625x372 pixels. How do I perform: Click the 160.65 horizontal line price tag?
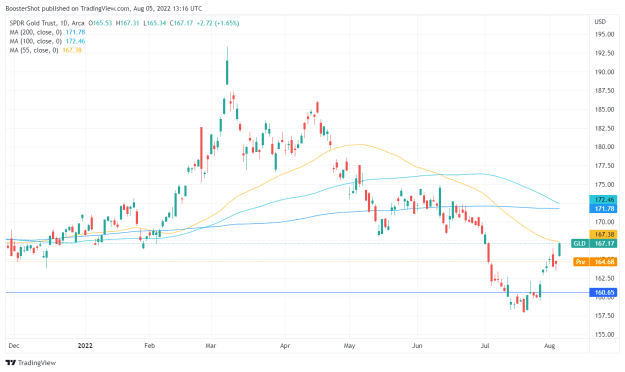point(603,293)
